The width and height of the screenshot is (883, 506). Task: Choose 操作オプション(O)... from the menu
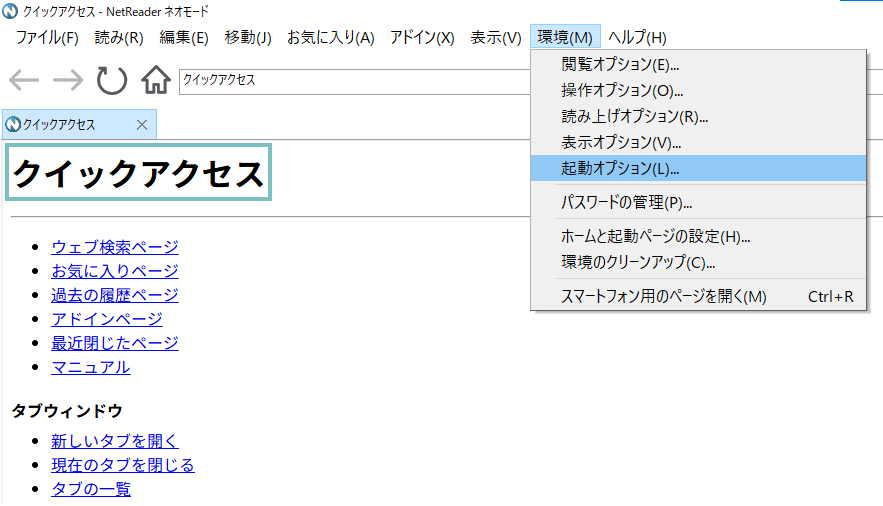click(x=698, y=91)
